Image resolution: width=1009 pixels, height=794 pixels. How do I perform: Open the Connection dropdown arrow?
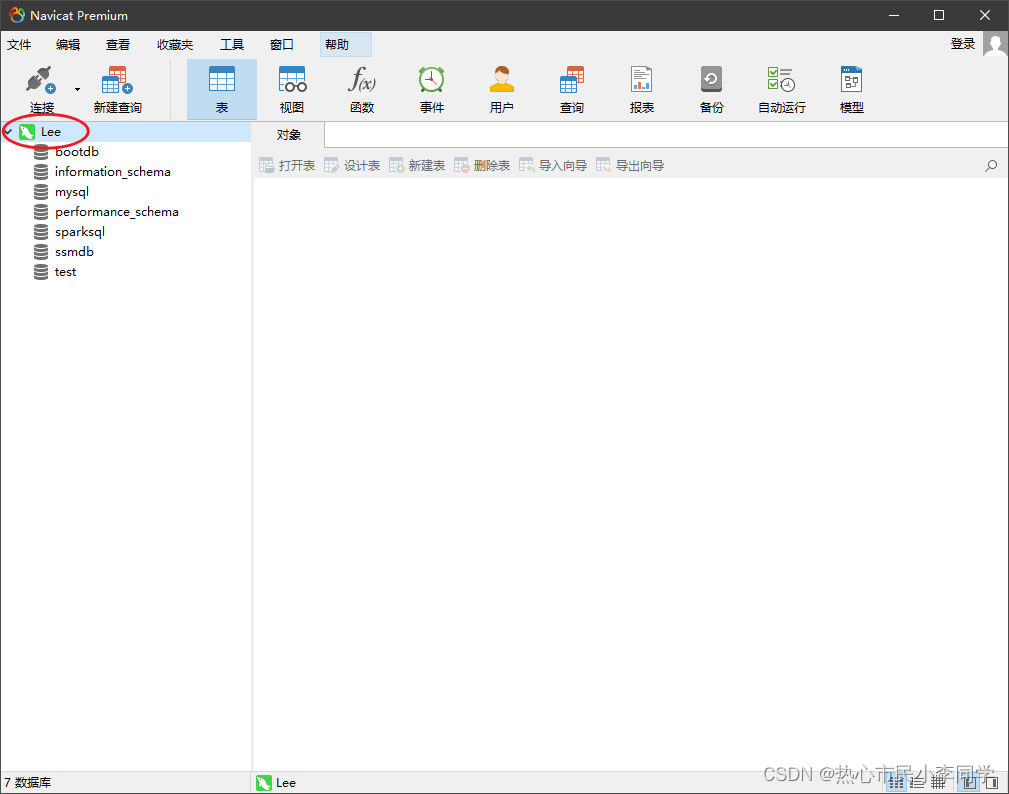point(77,89)
